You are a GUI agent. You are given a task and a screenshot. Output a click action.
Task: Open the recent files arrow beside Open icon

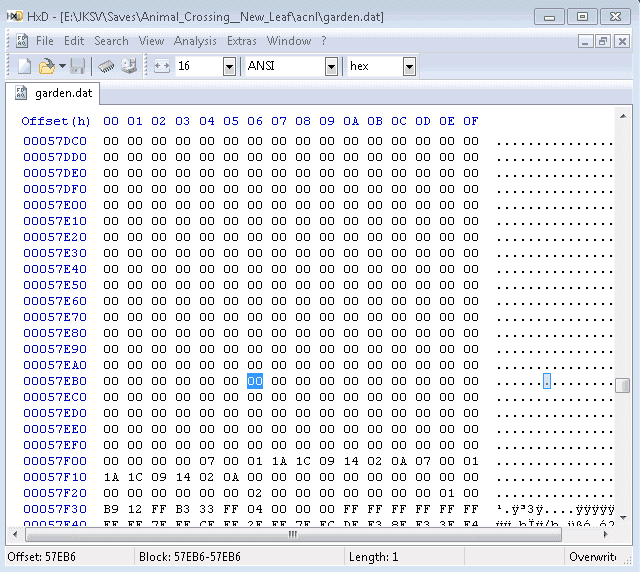click(62, 66)
